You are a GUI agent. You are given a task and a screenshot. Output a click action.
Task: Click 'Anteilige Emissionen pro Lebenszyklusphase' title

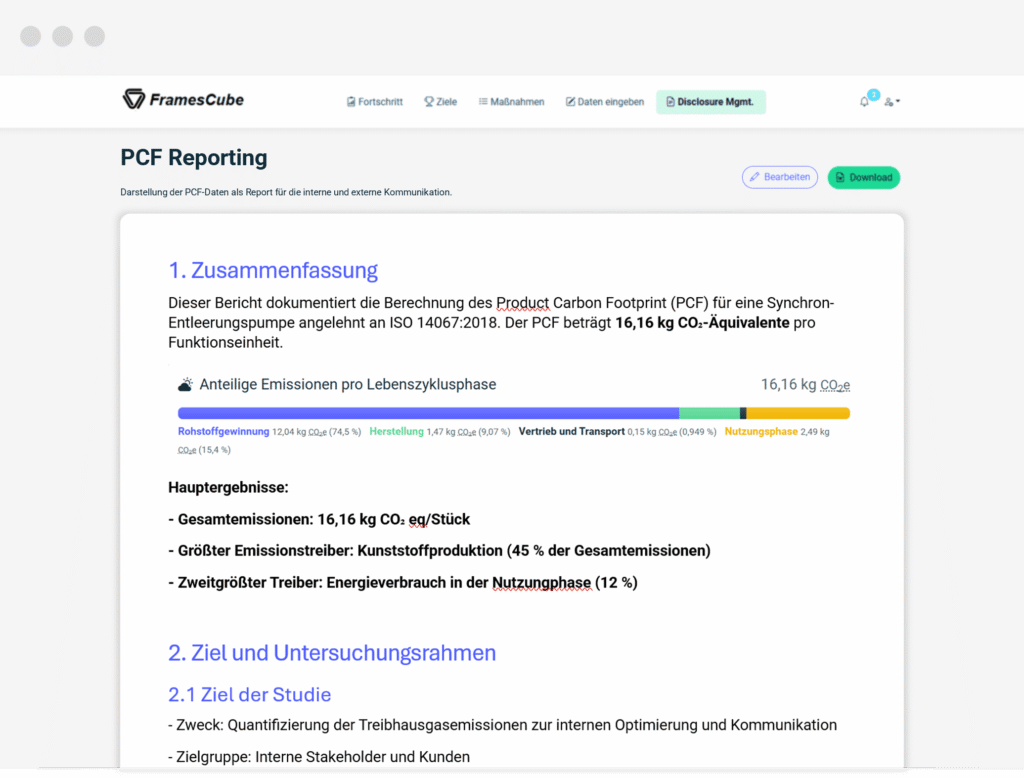(347, 384)
